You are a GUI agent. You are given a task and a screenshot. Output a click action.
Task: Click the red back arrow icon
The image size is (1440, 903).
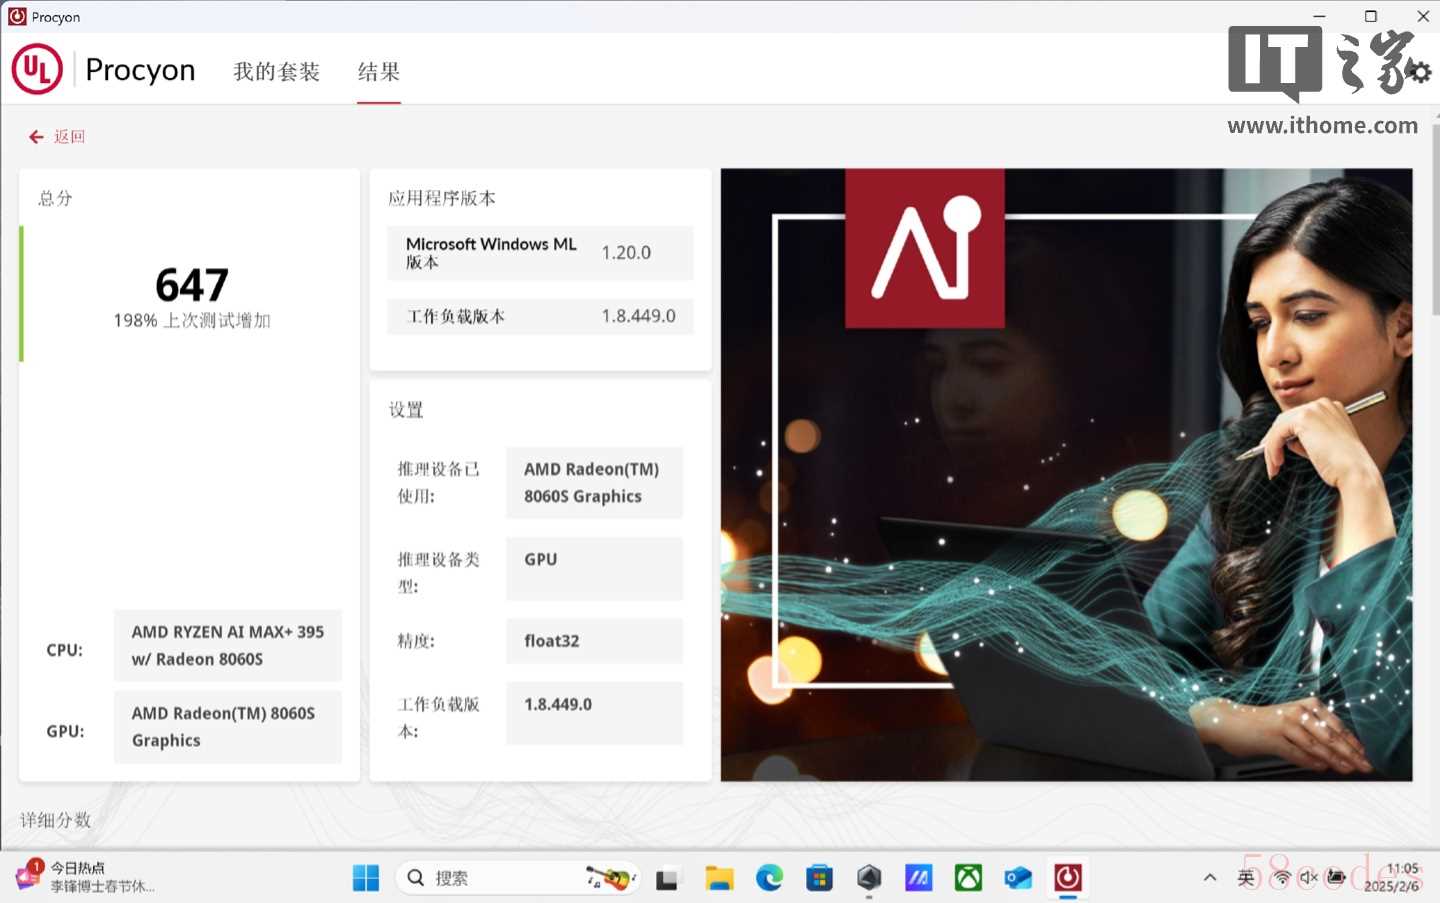coord(36,137)
